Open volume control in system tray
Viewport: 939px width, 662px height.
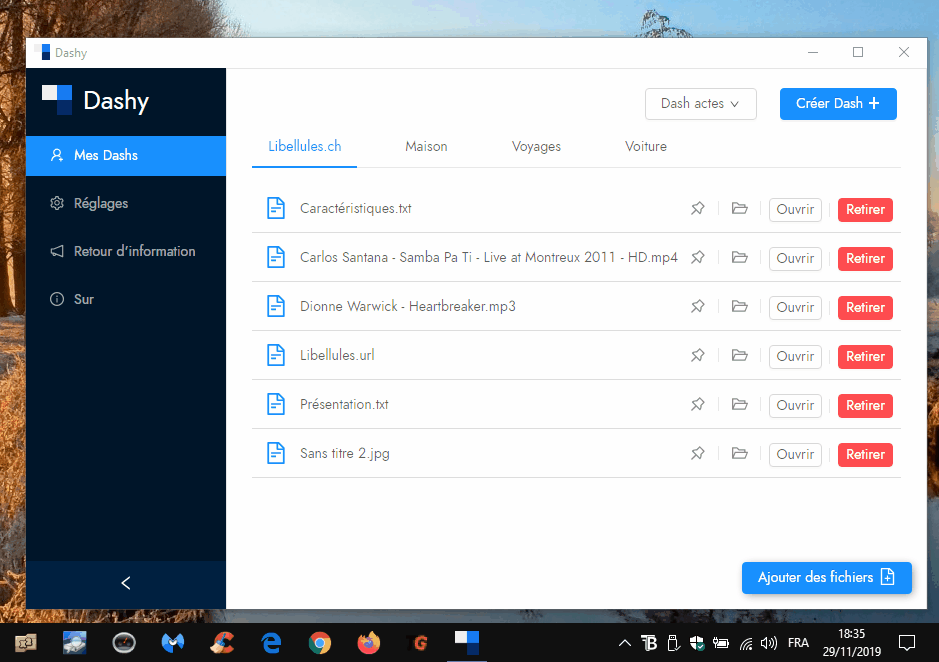tap(768, 643)
